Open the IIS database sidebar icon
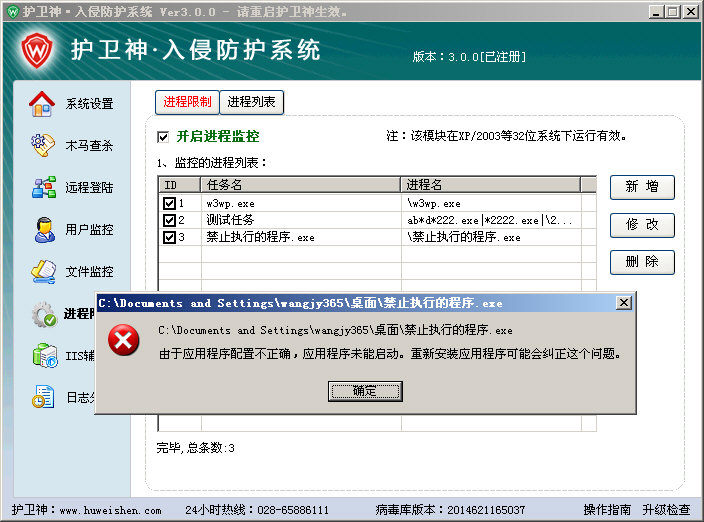Viewport: 704px width, 522px height. tap(44, 355)
